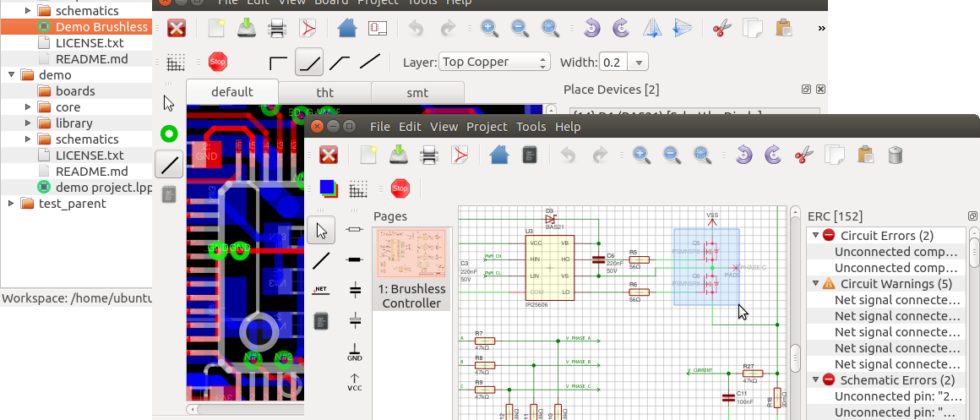Toggle the schematic grid display icon
980x420 pixels.
coord(360,188)
